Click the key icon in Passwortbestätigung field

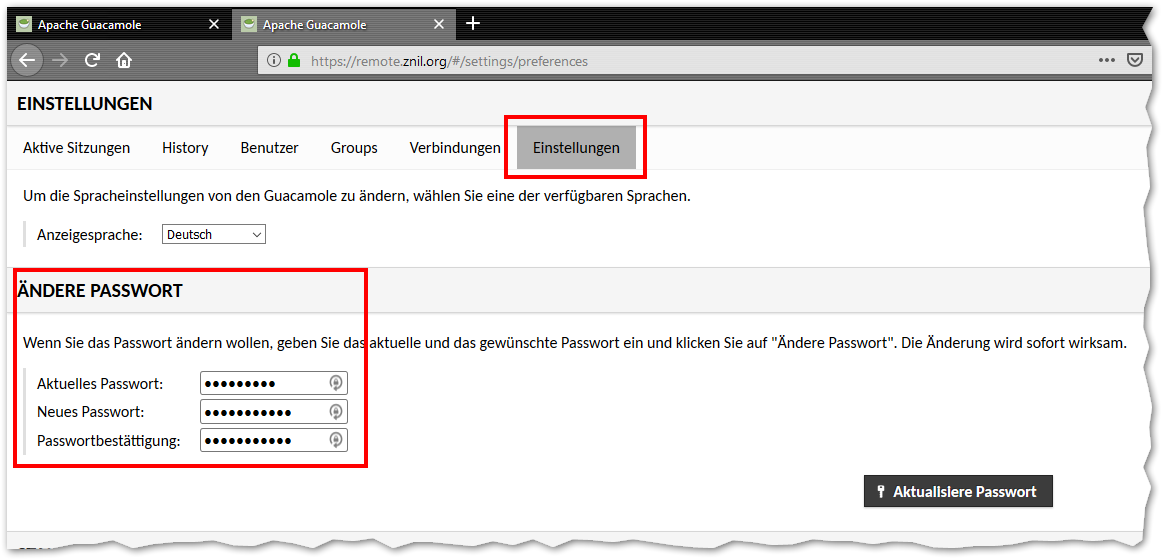point(336,440)
